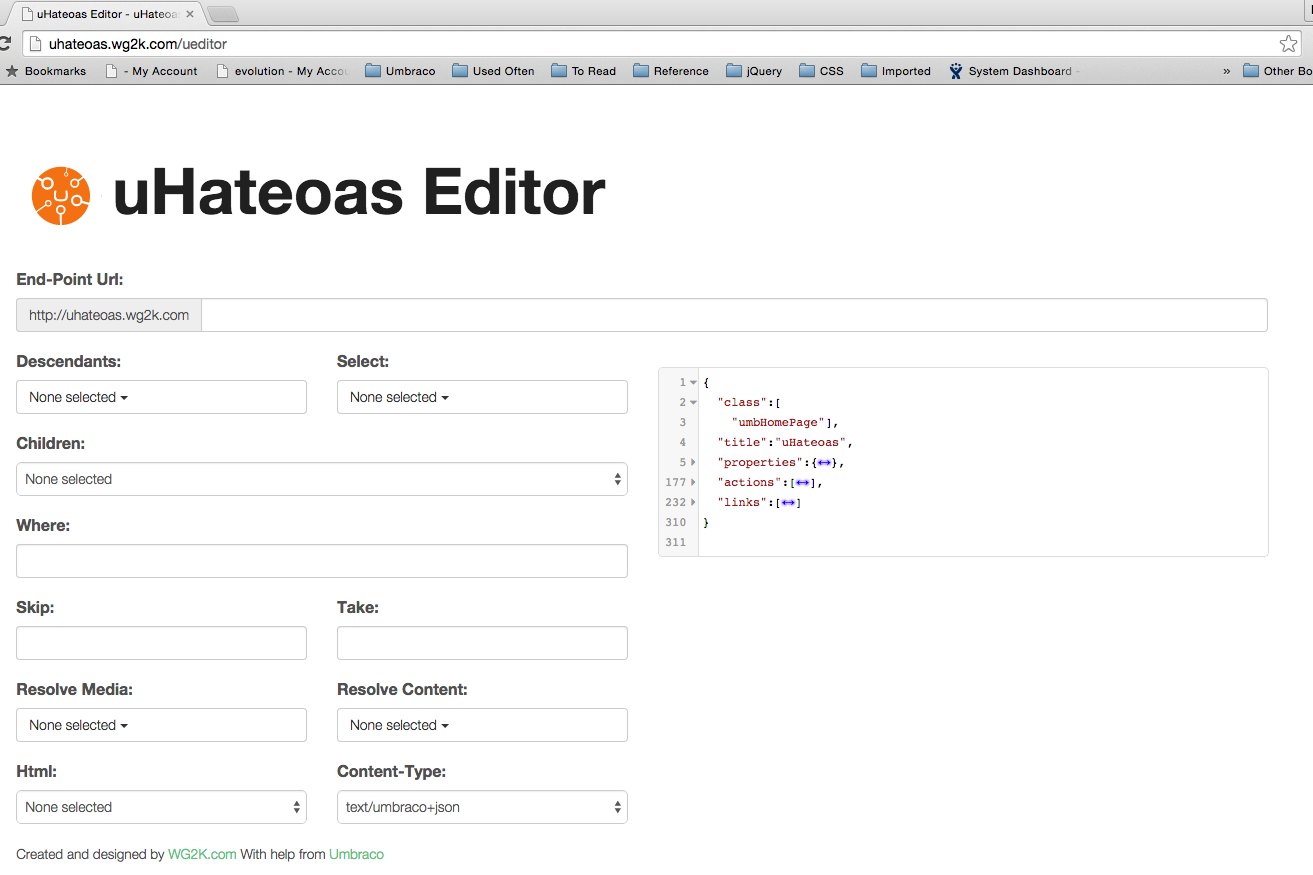Viewport: 1313px width, 875px height.
Task: Click the uHateoas Editor heading
Action: point(359,193)
